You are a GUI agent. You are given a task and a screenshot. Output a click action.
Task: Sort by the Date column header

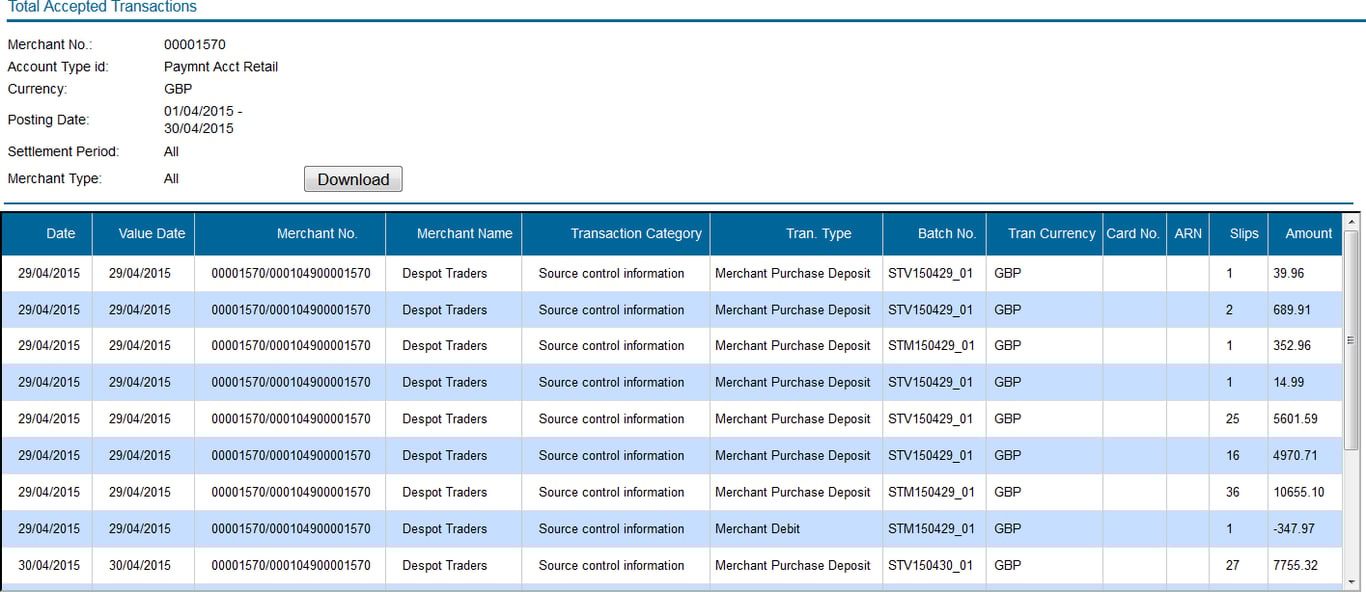click(x=61, y=234)
